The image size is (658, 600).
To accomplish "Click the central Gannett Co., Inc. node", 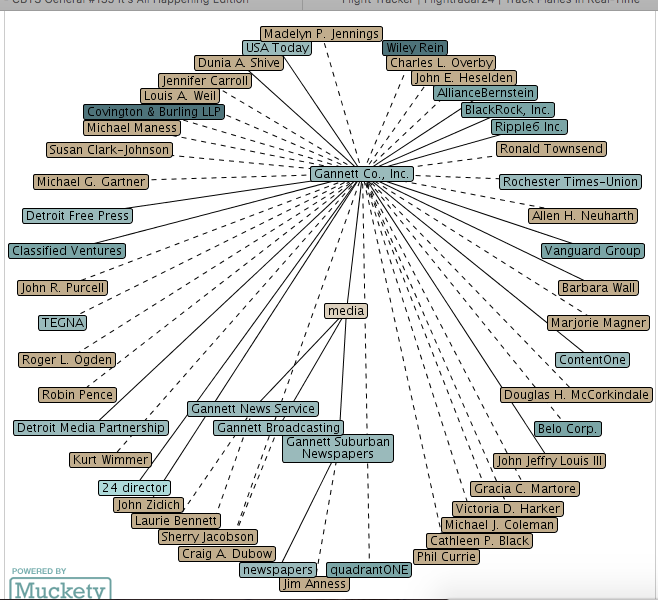I will coord(361,174).
